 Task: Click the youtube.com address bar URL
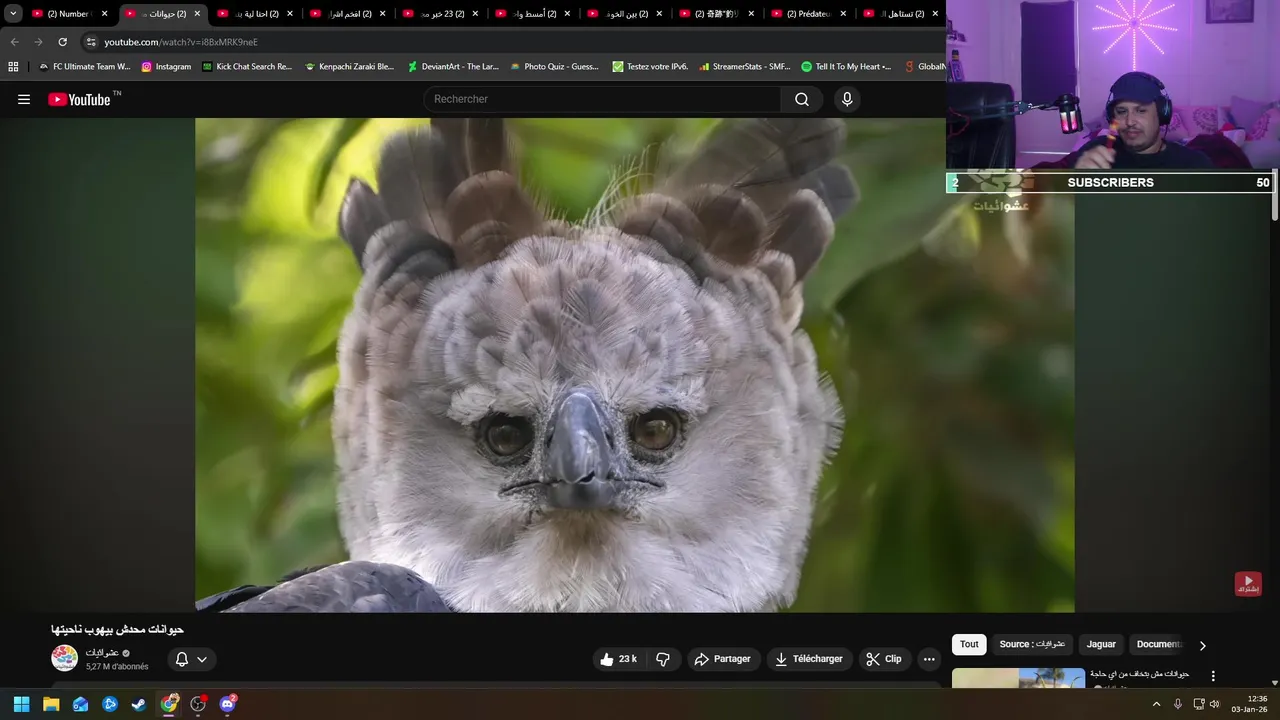pos(181,42)
